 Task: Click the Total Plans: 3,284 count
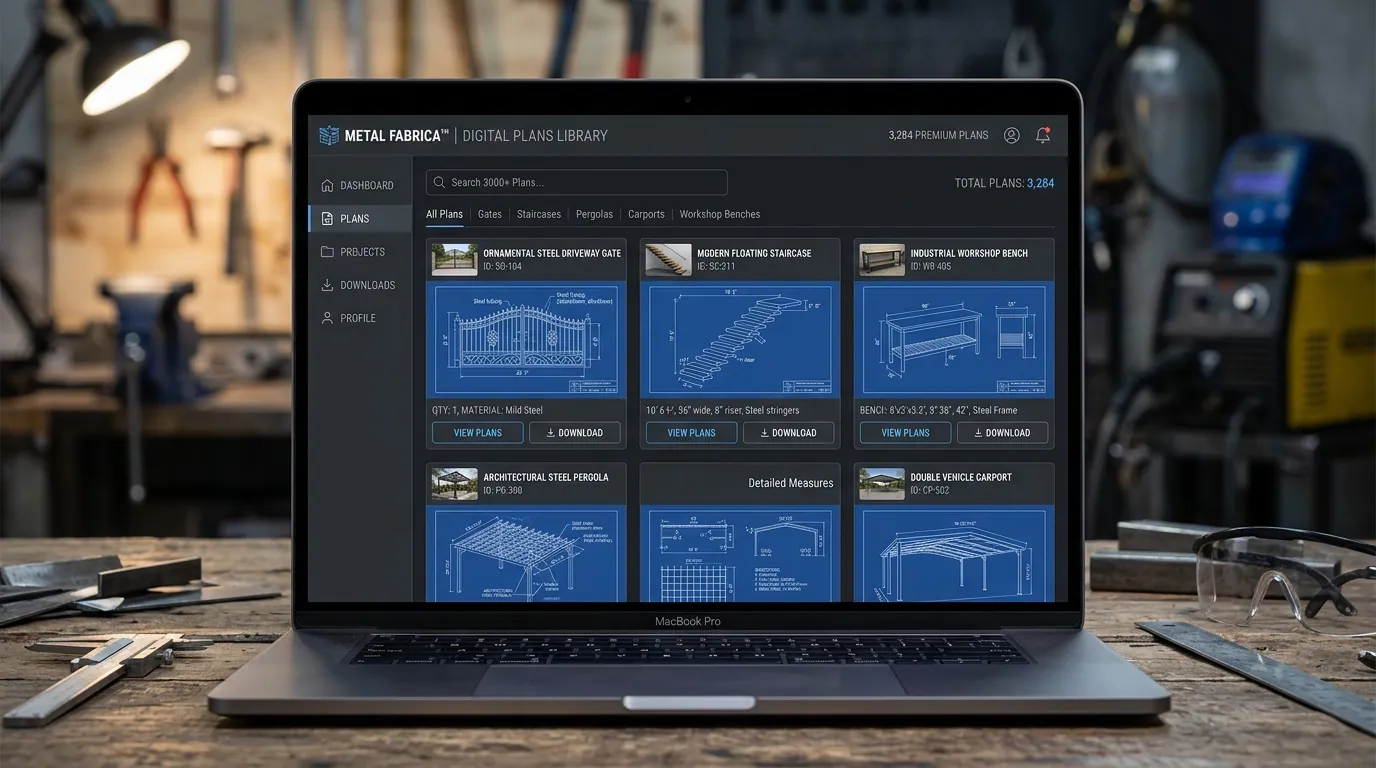click(x=1004, y=183)
